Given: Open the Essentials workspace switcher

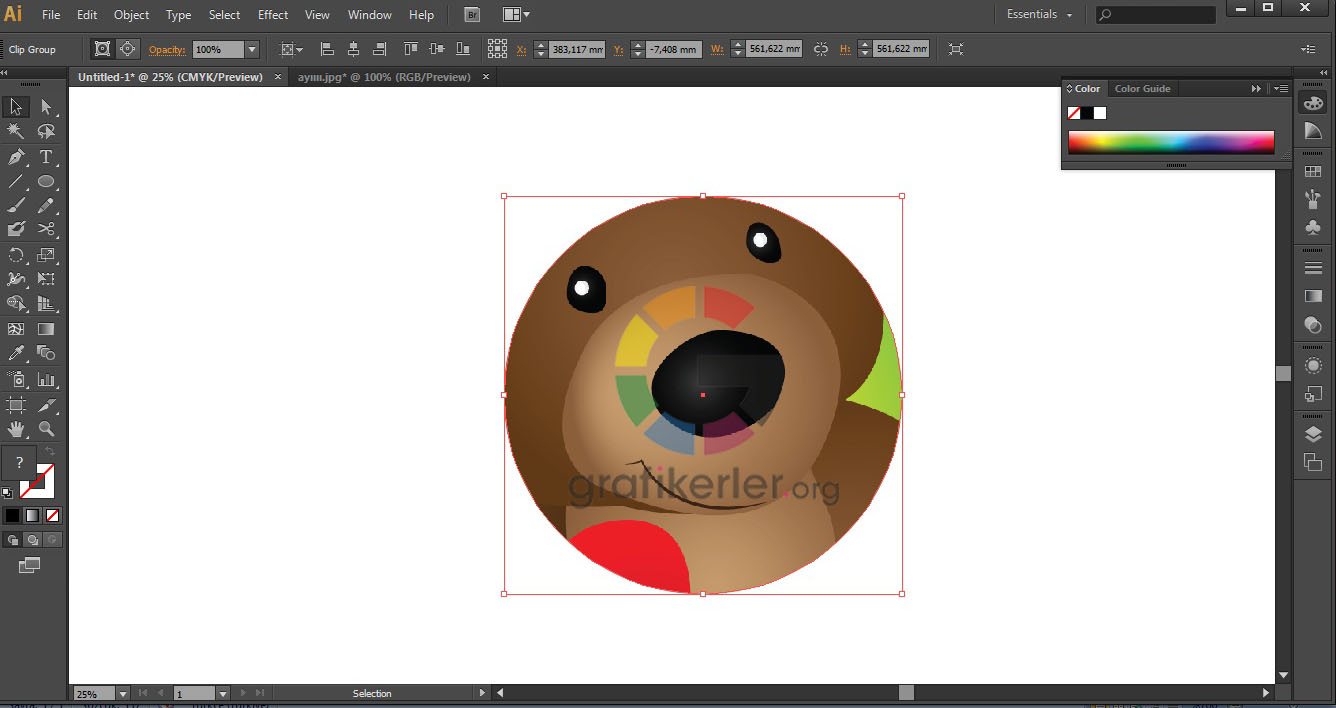Looking at the screenshot, I should pyautogui.click(x=1040, y=15).
